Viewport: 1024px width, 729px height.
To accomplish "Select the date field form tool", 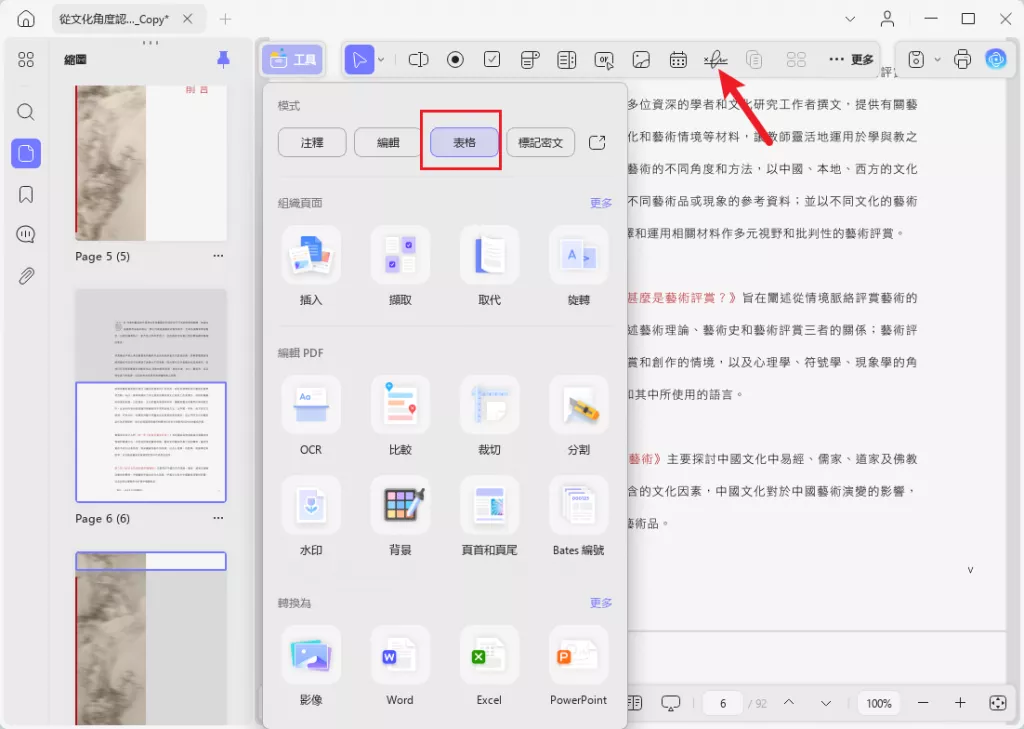I will [679, 60].
